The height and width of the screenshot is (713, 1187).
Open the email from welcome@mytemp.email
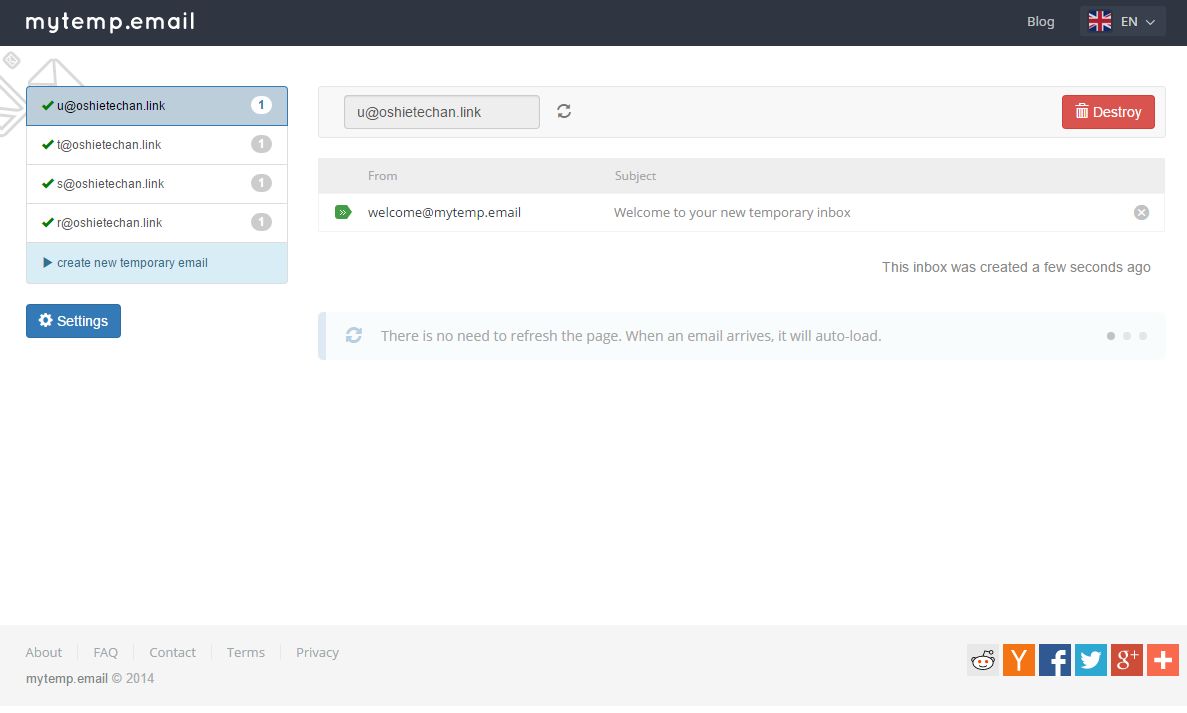click(444, 213)
